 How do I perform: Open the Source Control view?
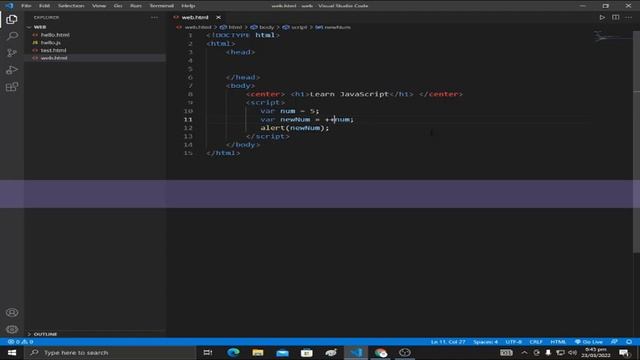(x=12, y=53)
